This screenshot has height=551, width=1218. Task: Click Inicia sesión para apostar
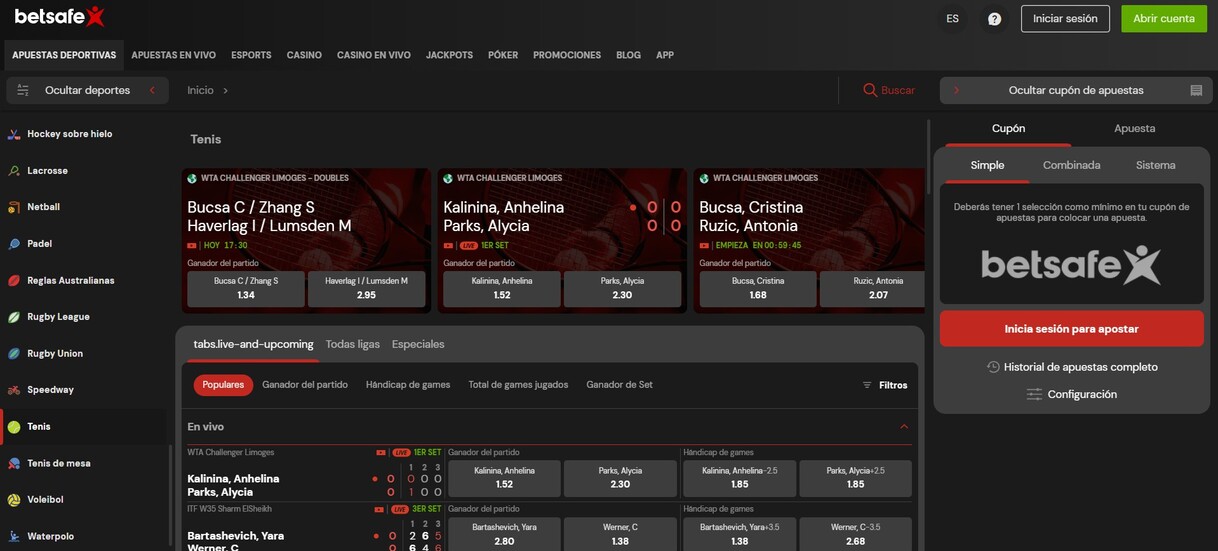click(x=1071, y=328)
